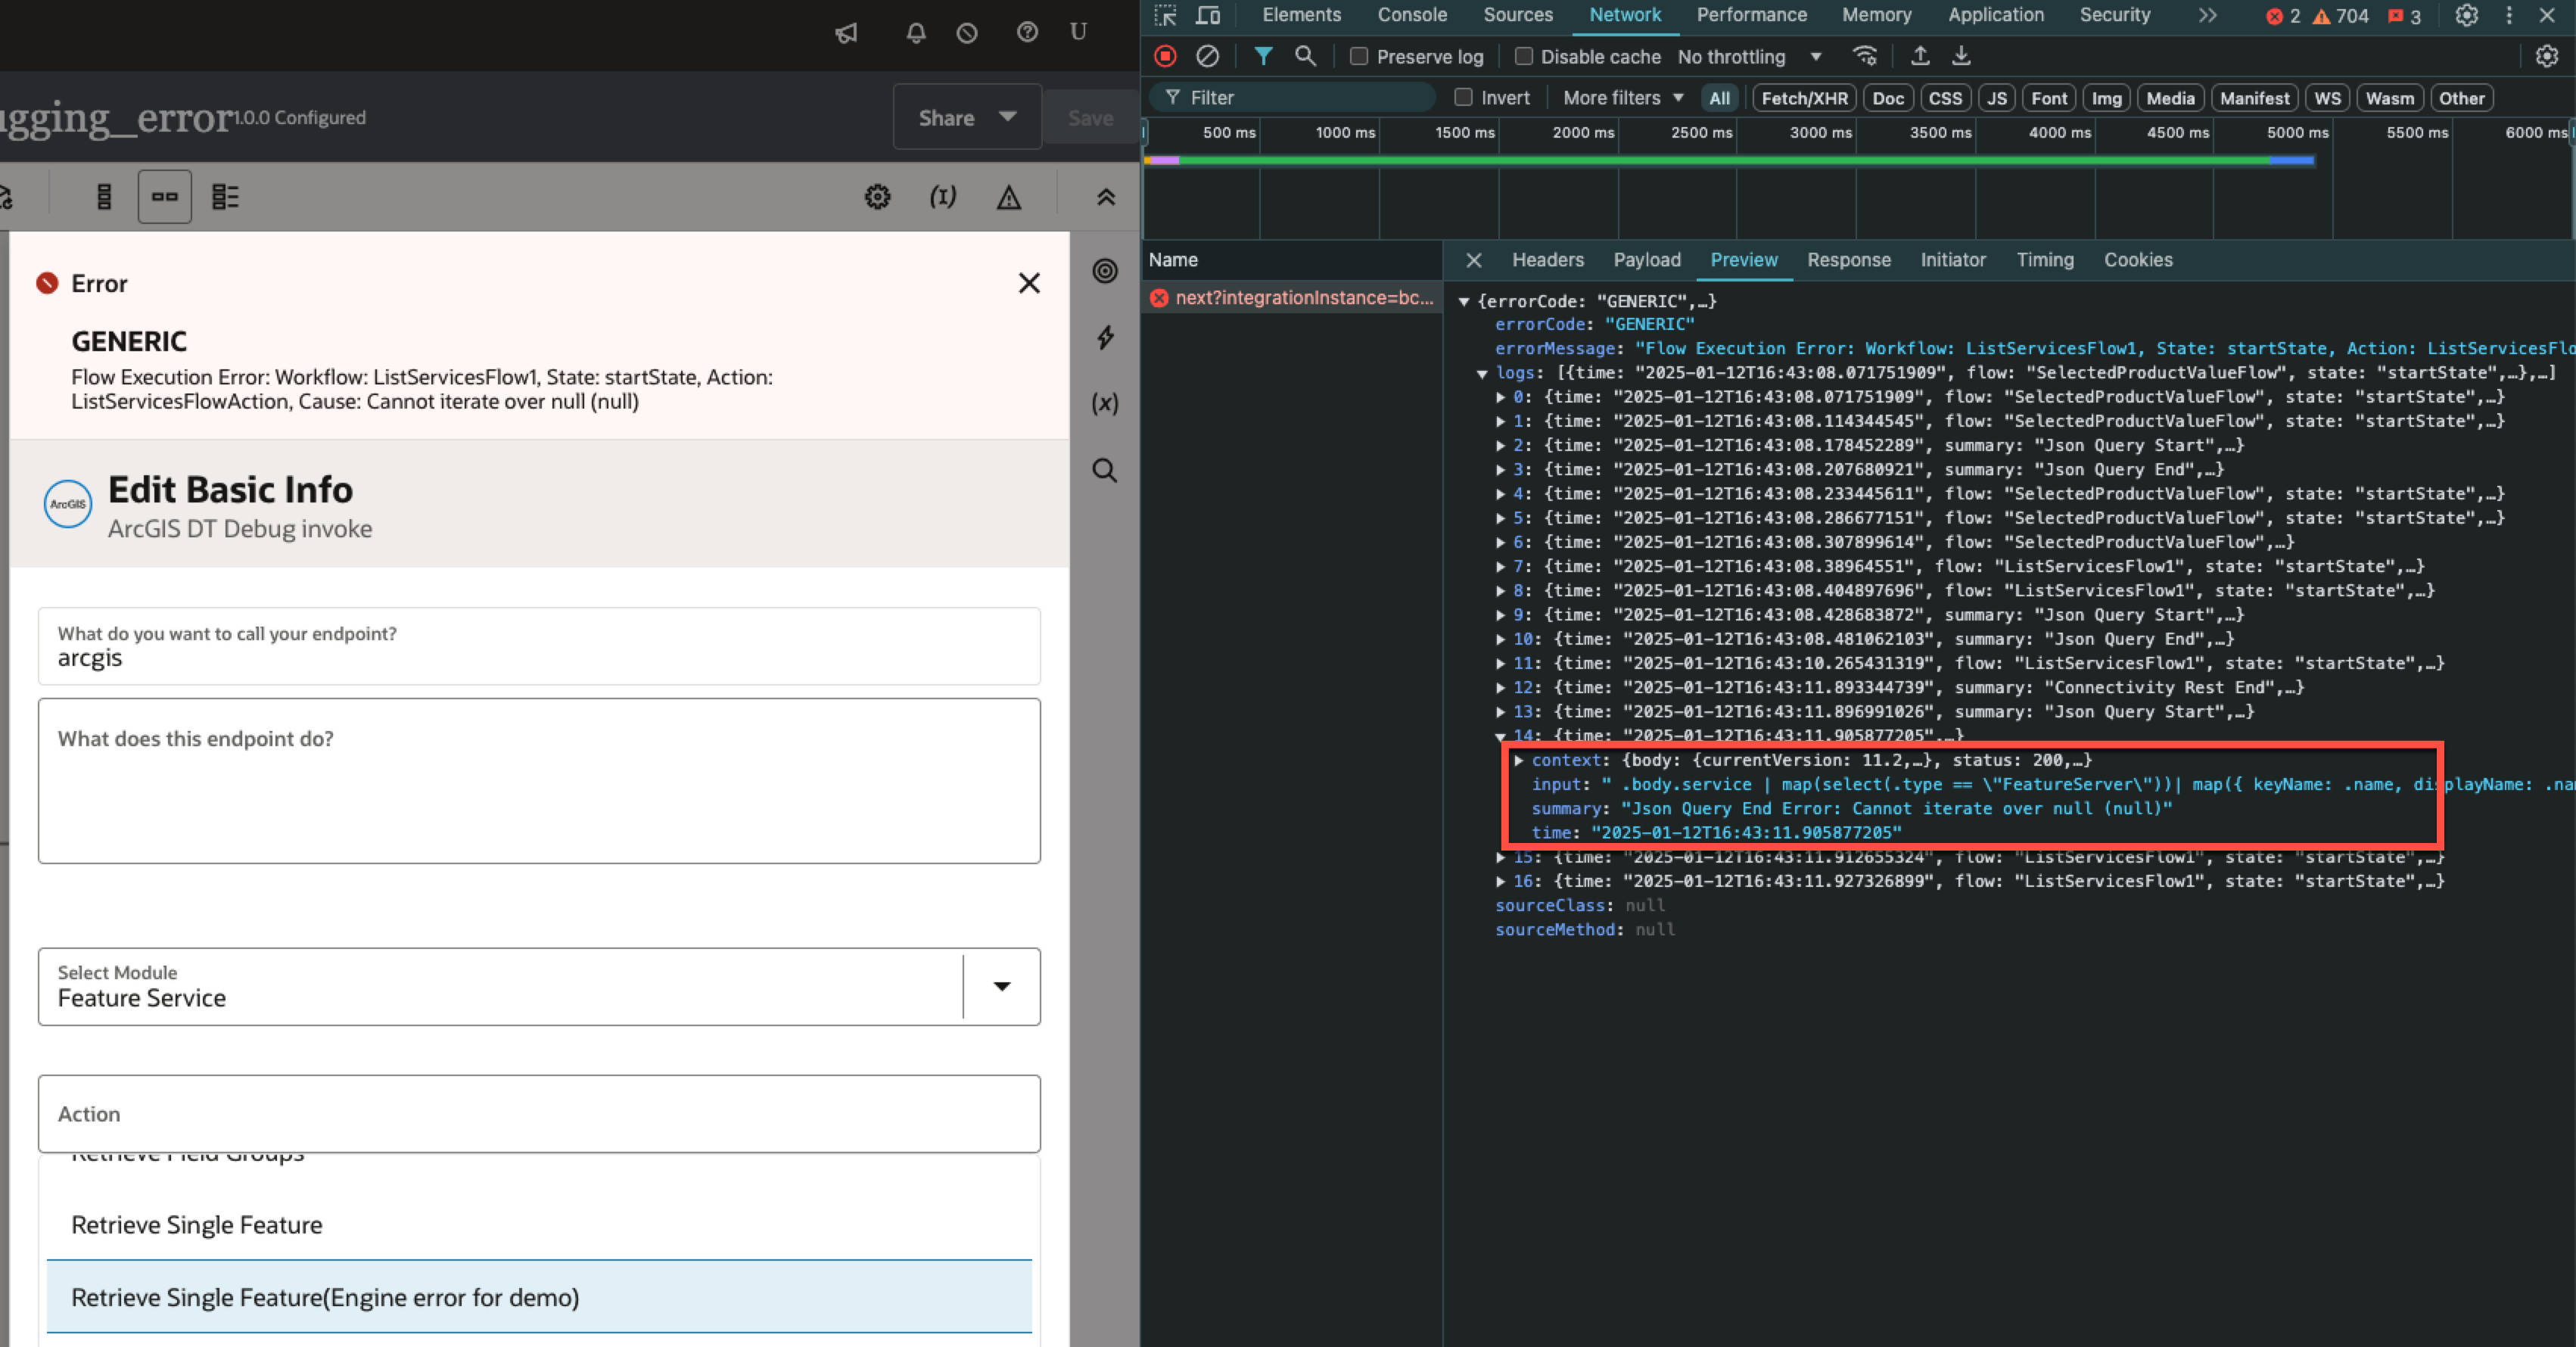Open the Console tab in DevTools

tap(1411, 15)
